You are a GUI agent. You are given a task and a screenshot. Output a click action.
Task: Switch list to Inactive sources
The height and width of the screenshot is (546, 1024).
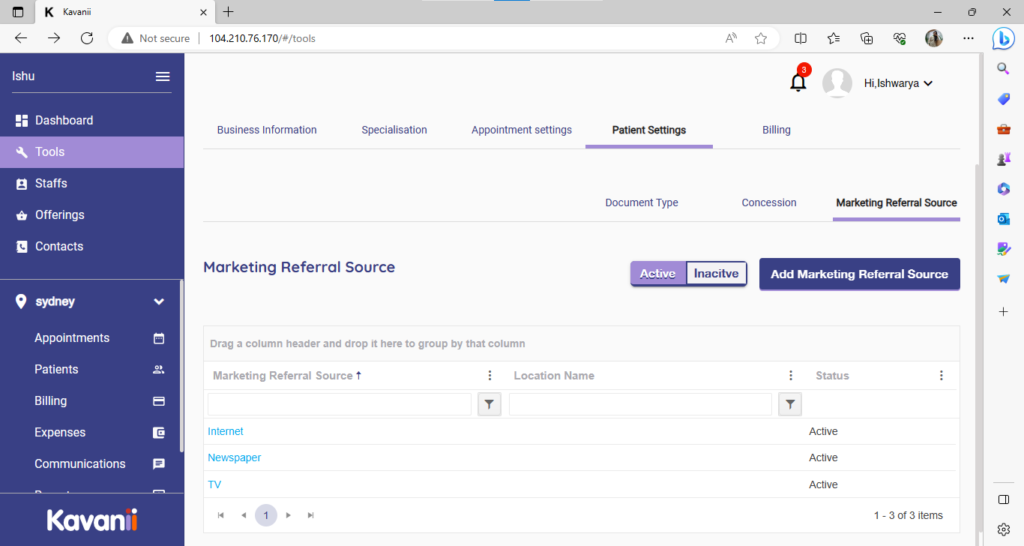point(716,273)
